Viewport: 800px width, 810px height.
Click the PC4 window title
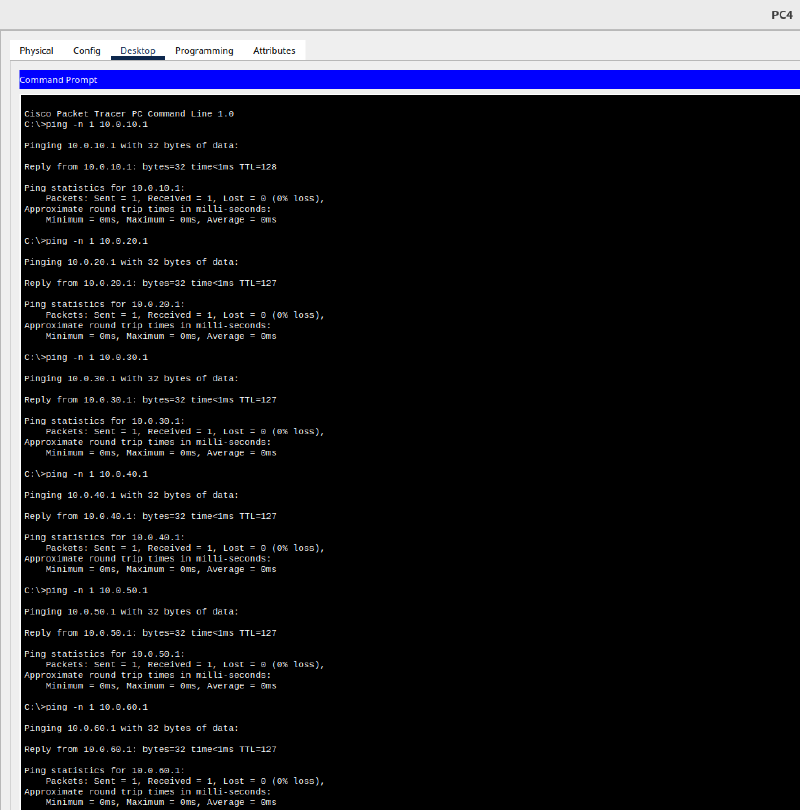tap(782, 15)
